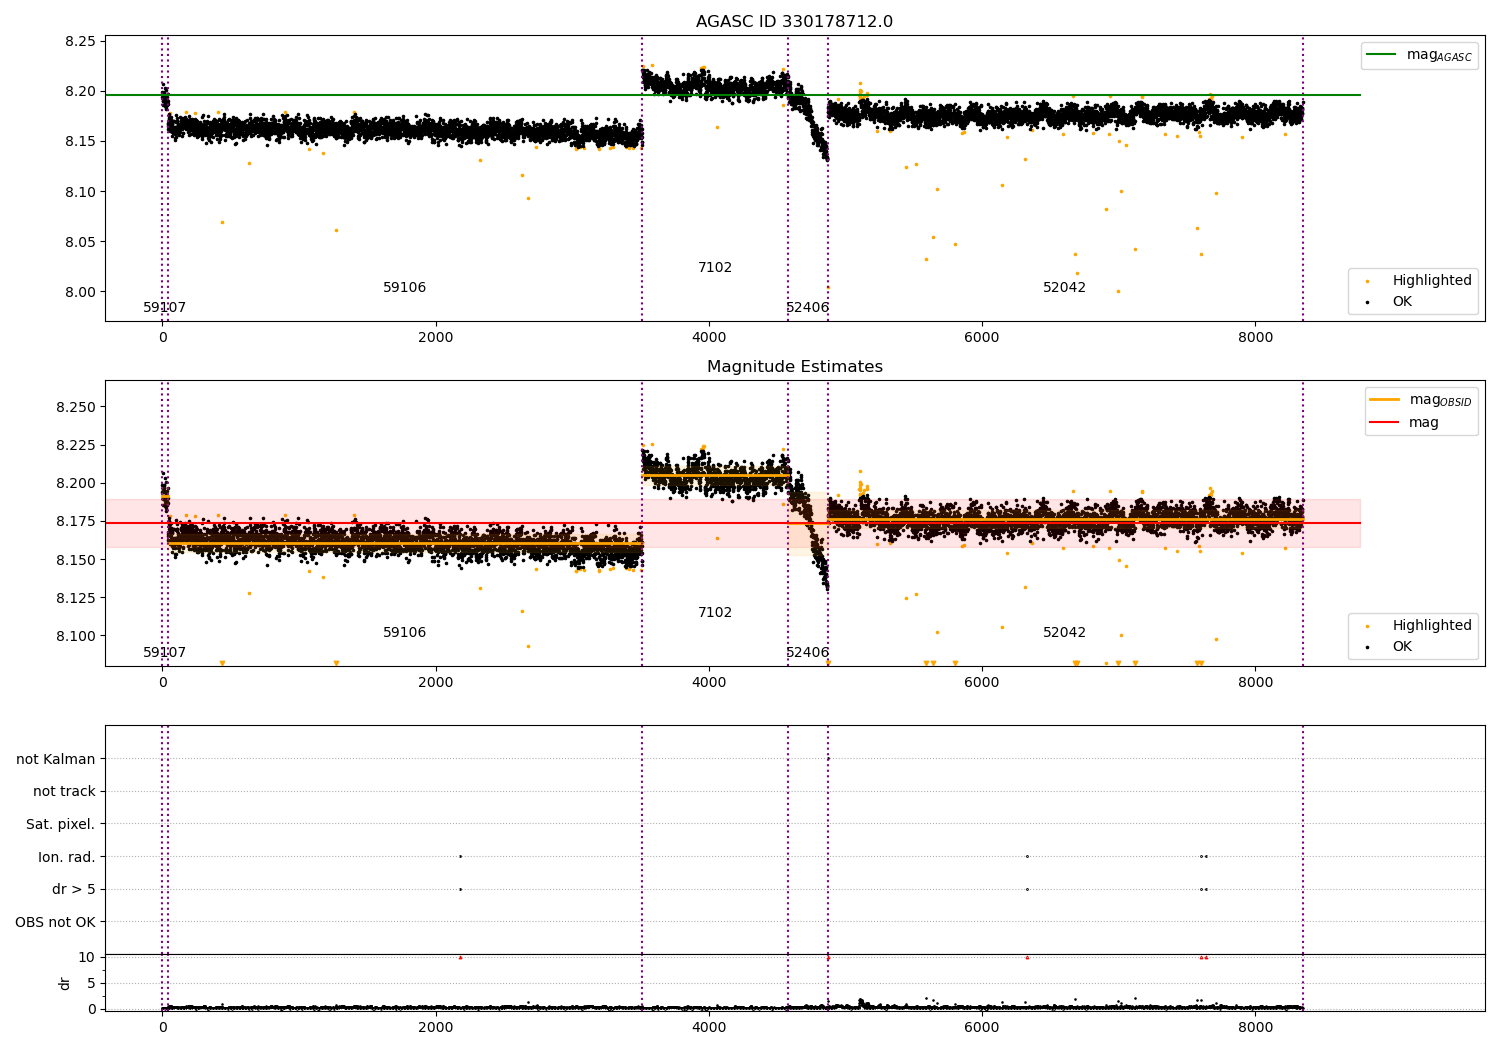The width and height of the screenshot is (1500, 1050).
Task: Click obsid label 59106 in Magnitude Estimates plot
Action: 405,633
